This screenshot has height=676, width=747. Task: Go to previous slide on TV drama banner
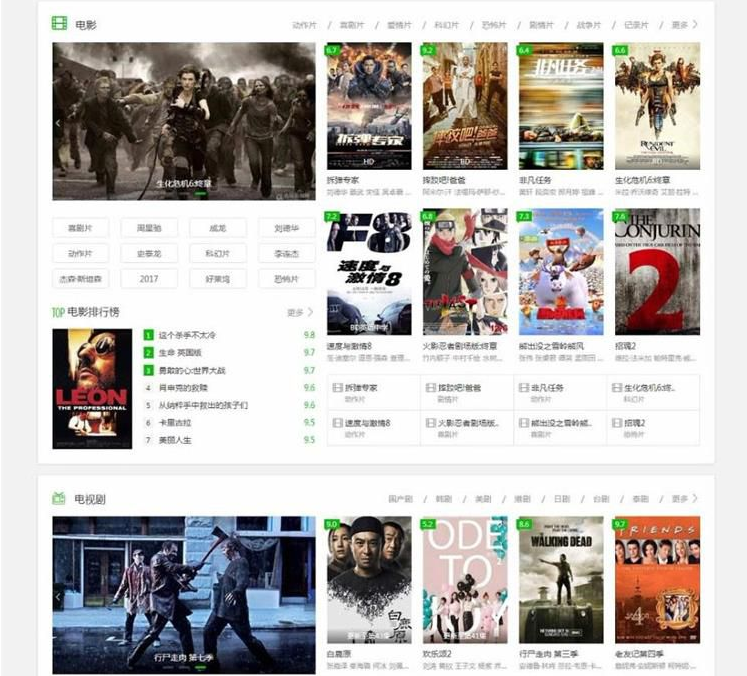point(58,596)
